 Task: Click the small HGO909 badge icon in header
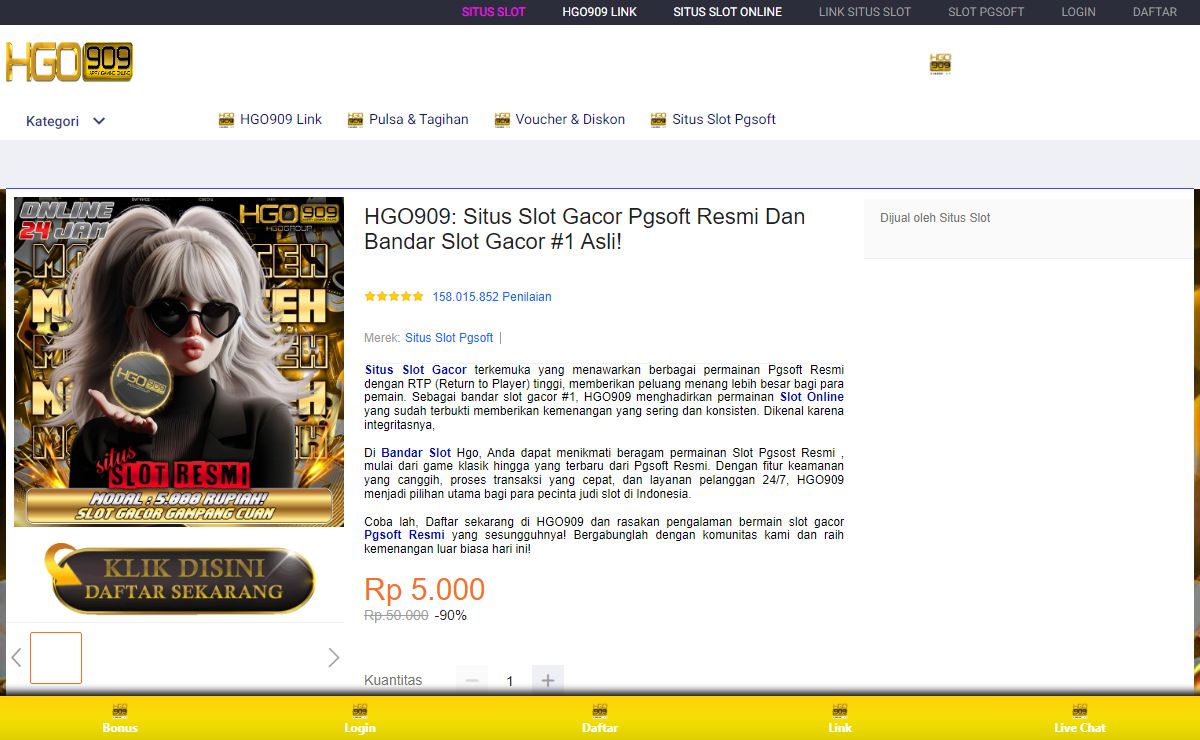[940, 64]
